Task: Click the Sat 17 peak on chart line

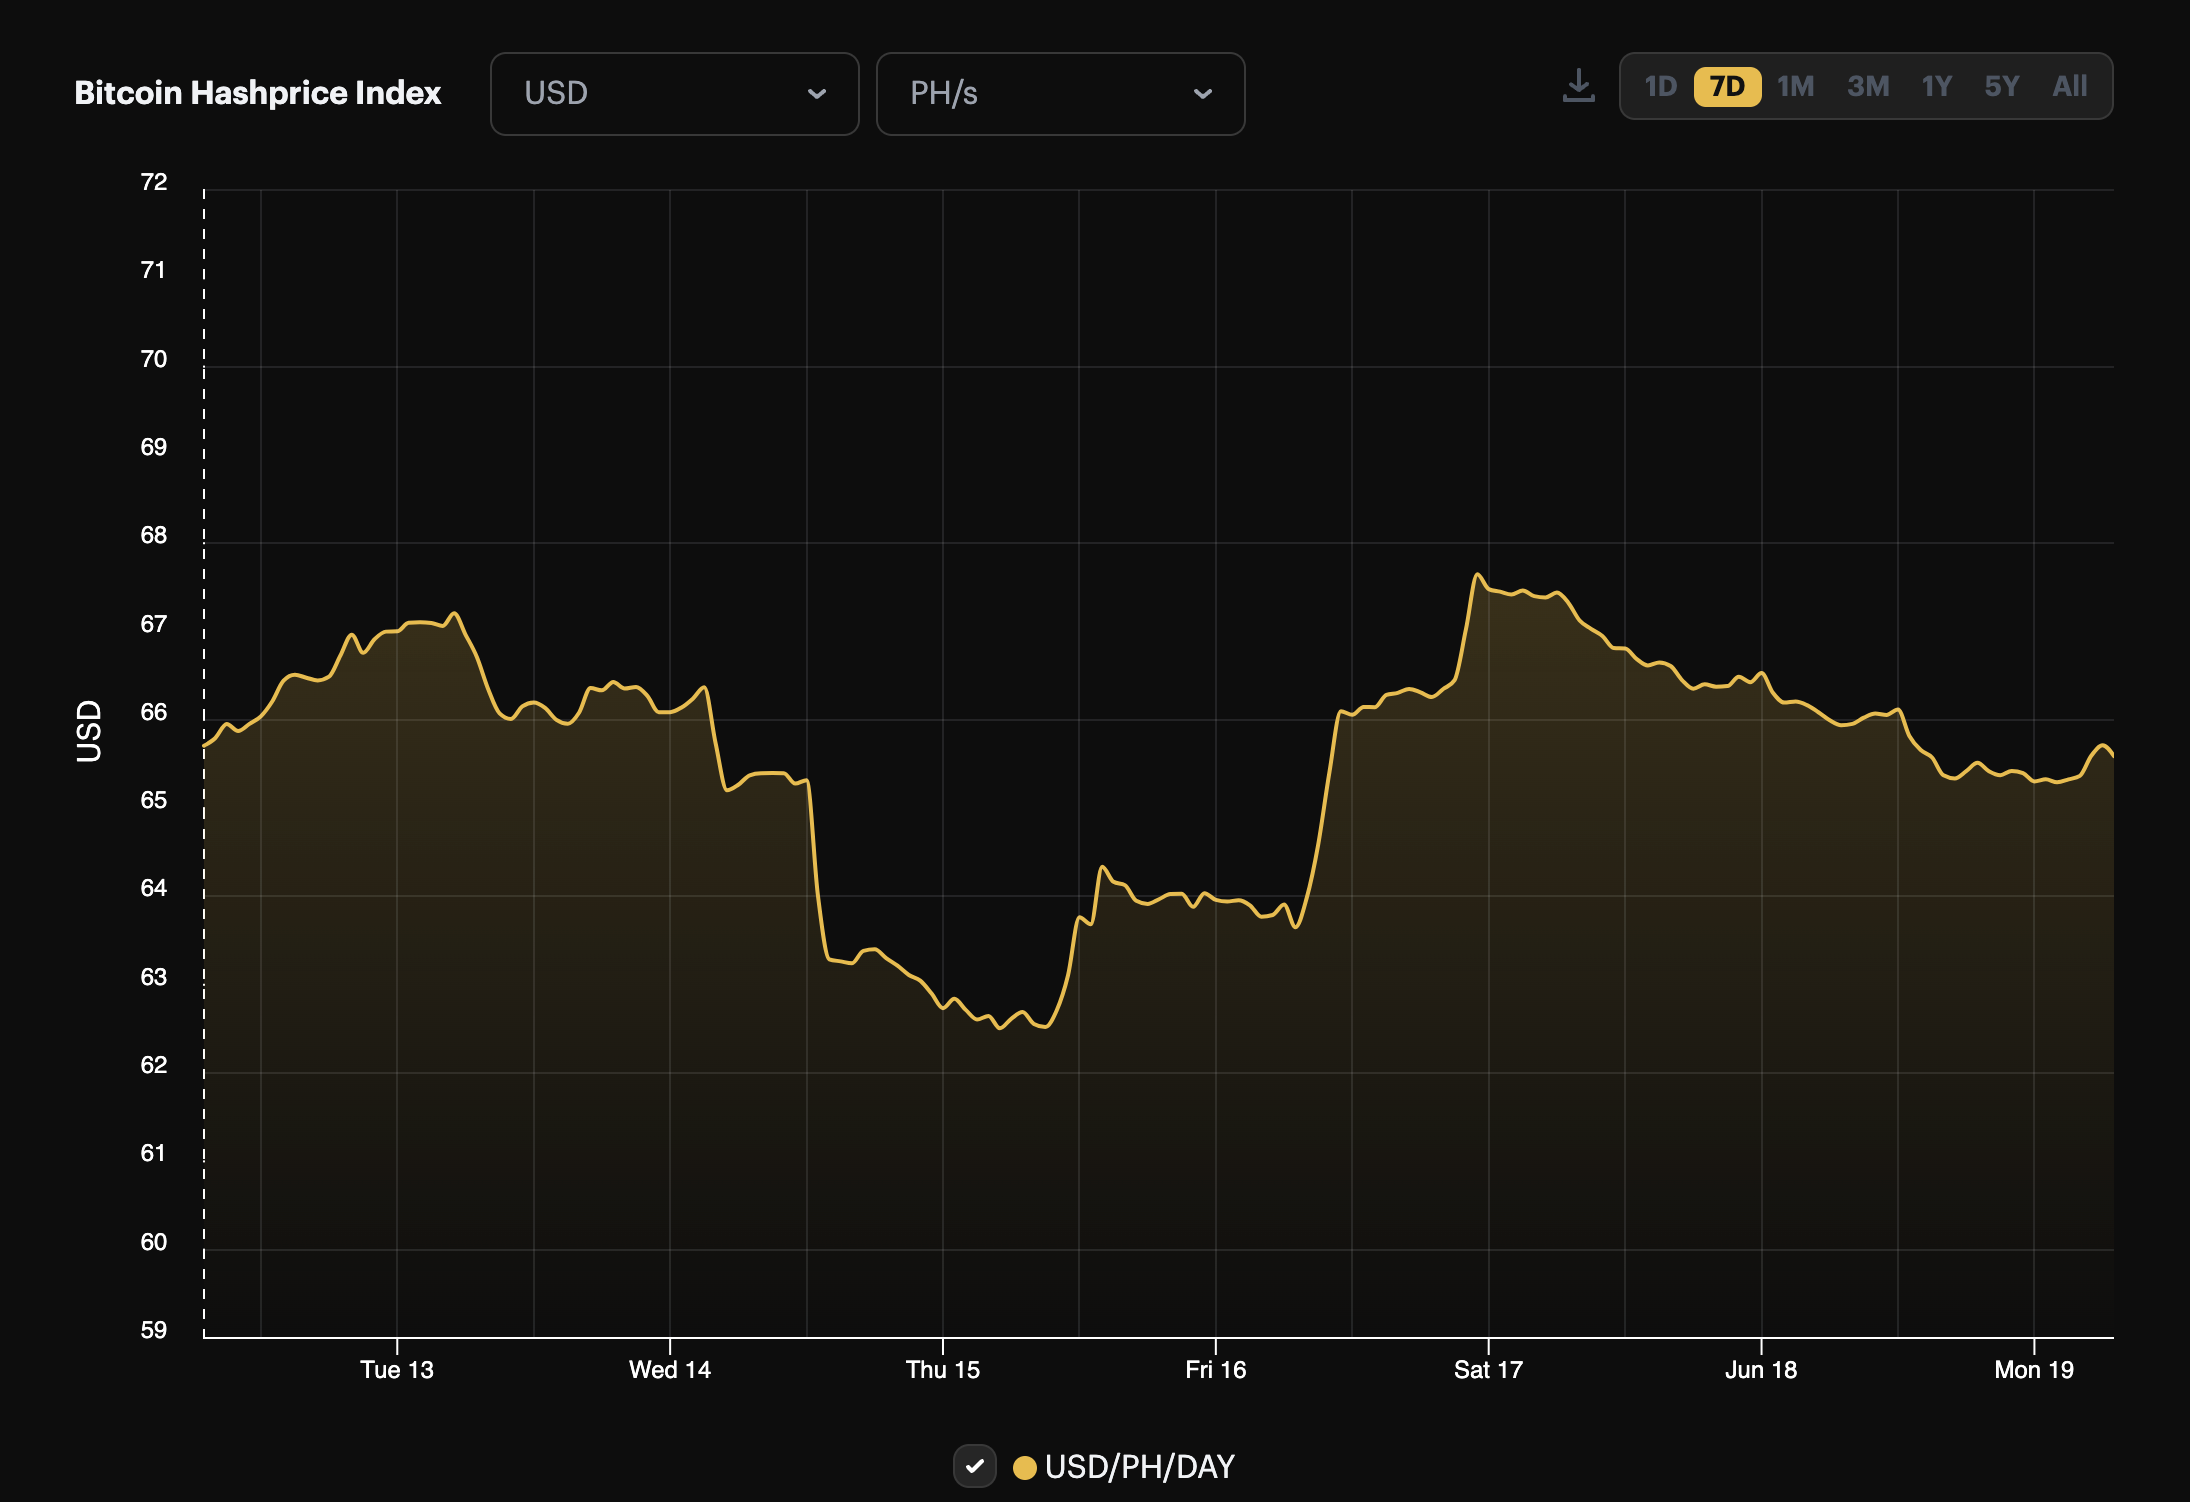Action: coord(1477,575)
